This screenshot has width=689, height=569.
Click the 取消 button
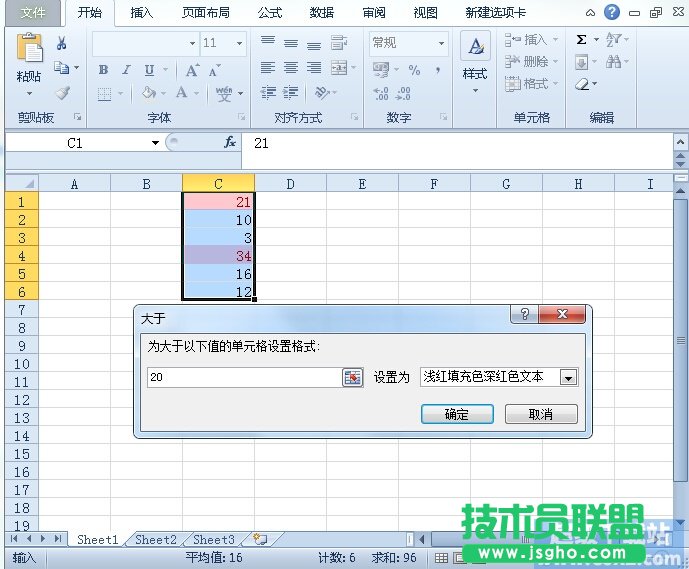point(541,414)
